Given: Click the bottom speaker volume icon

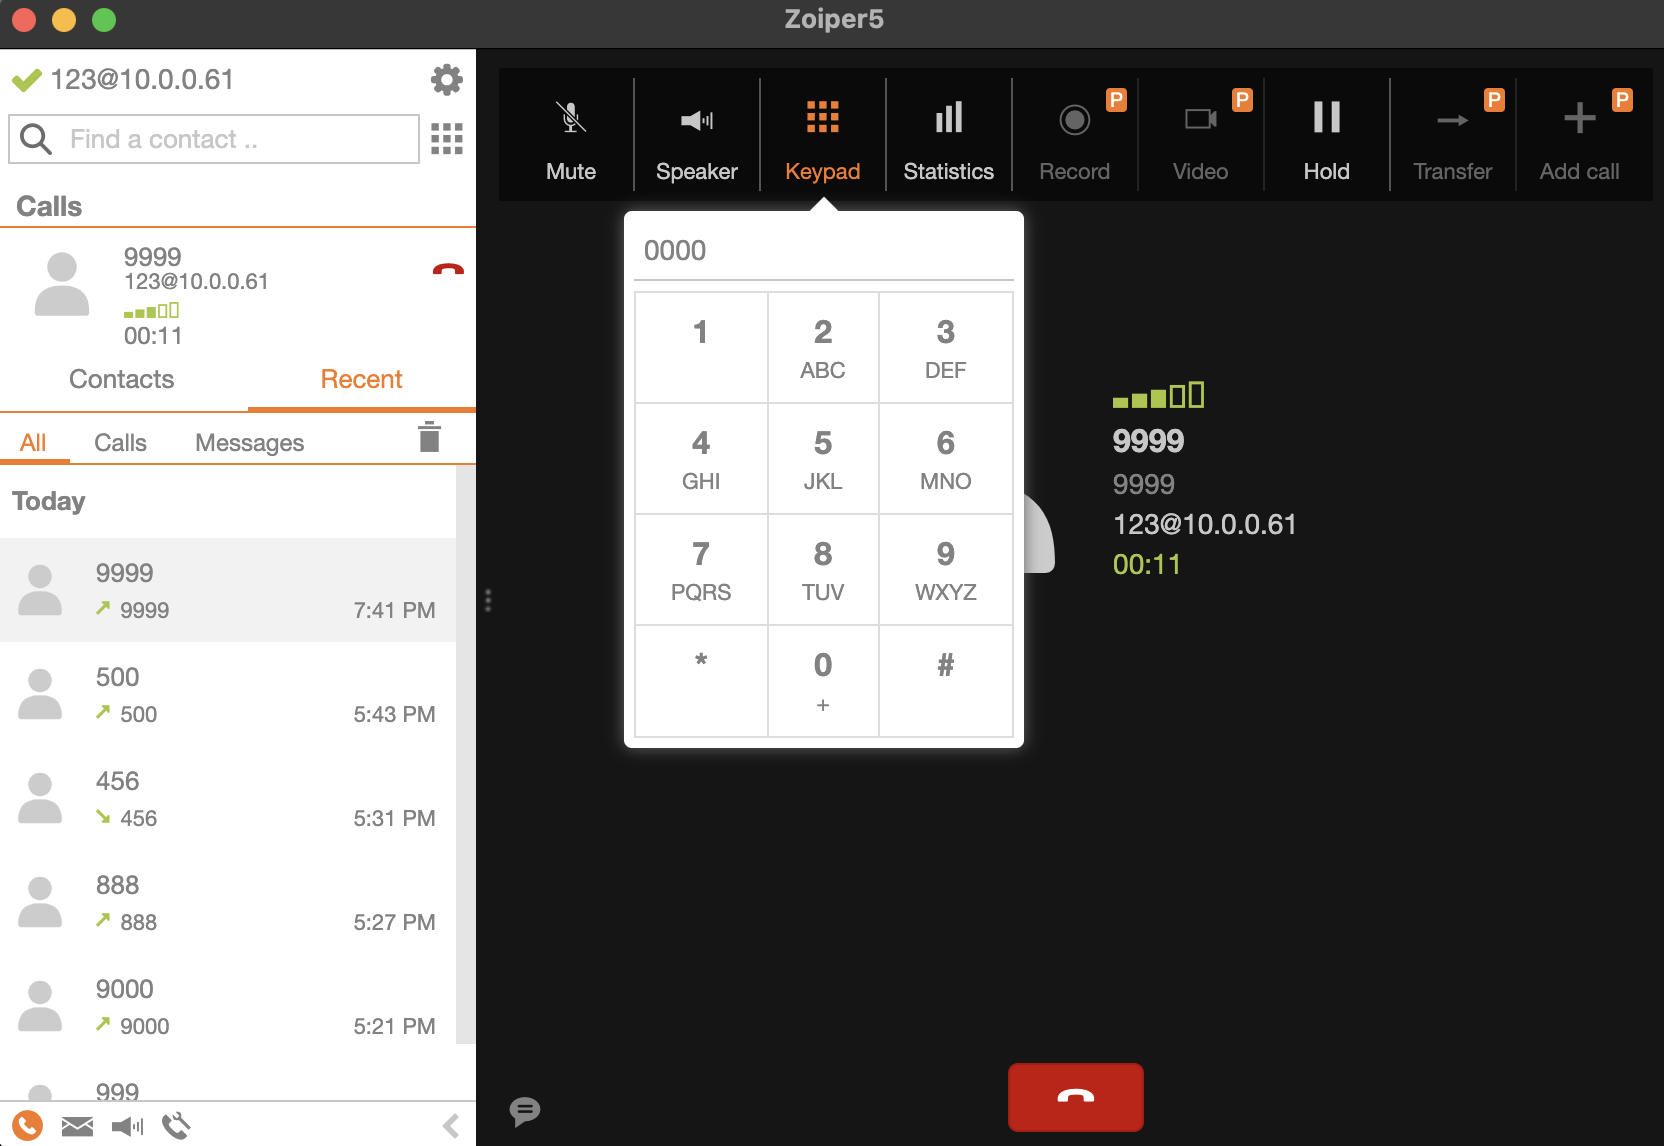Looking at the screenshot, I should pyautogui.click(x=127, y=1127).
